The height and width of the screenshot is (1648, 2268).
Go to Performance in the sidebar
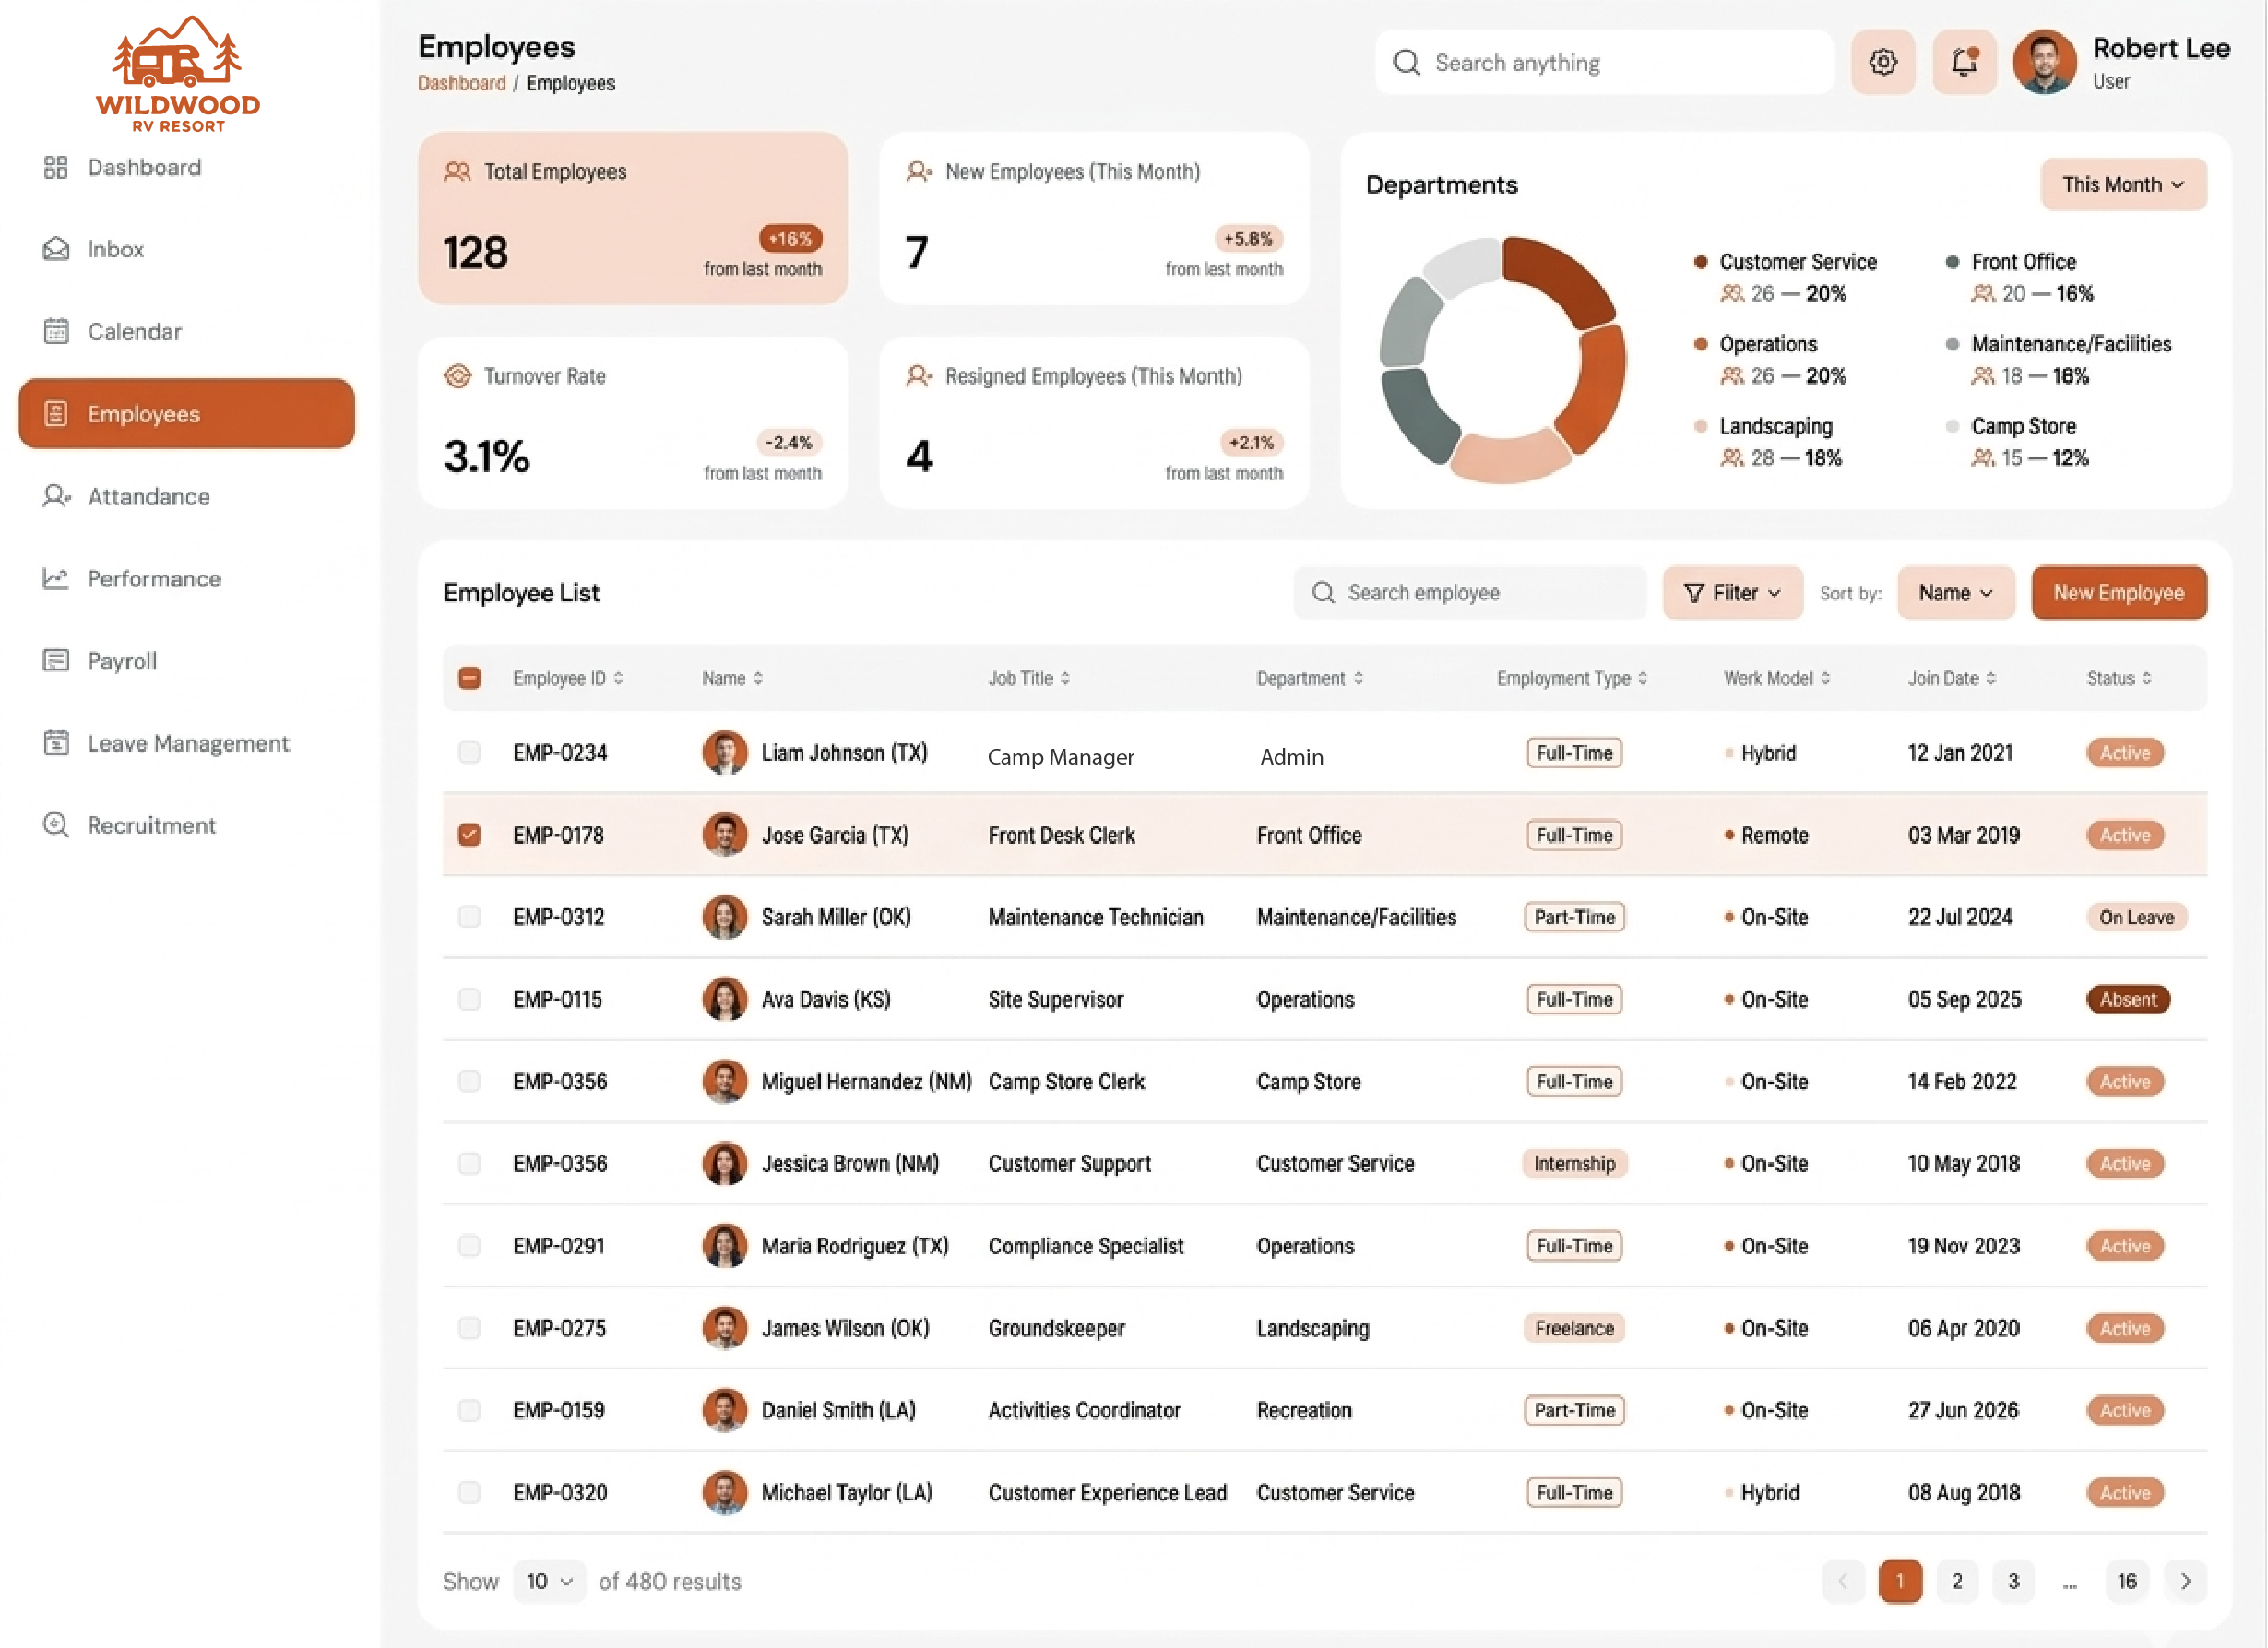[x=153, y=578]
